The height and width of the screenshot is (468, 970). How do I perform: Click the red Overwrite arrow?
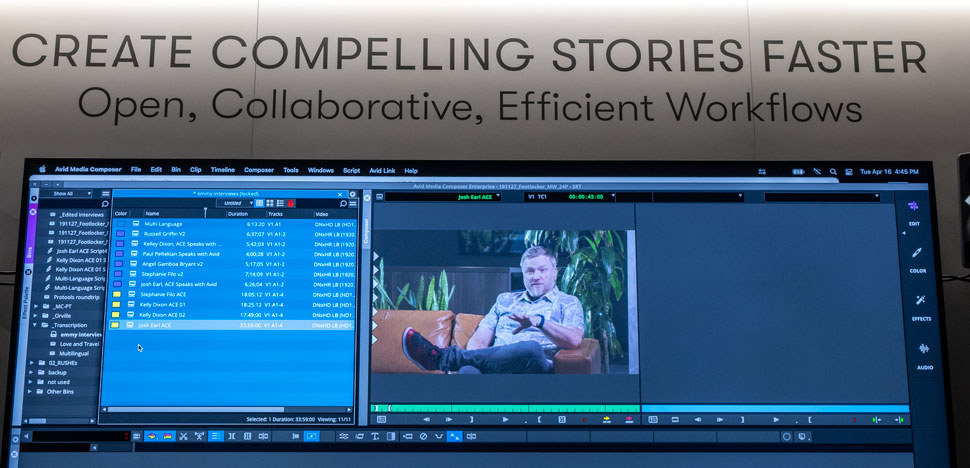[629, 419]
